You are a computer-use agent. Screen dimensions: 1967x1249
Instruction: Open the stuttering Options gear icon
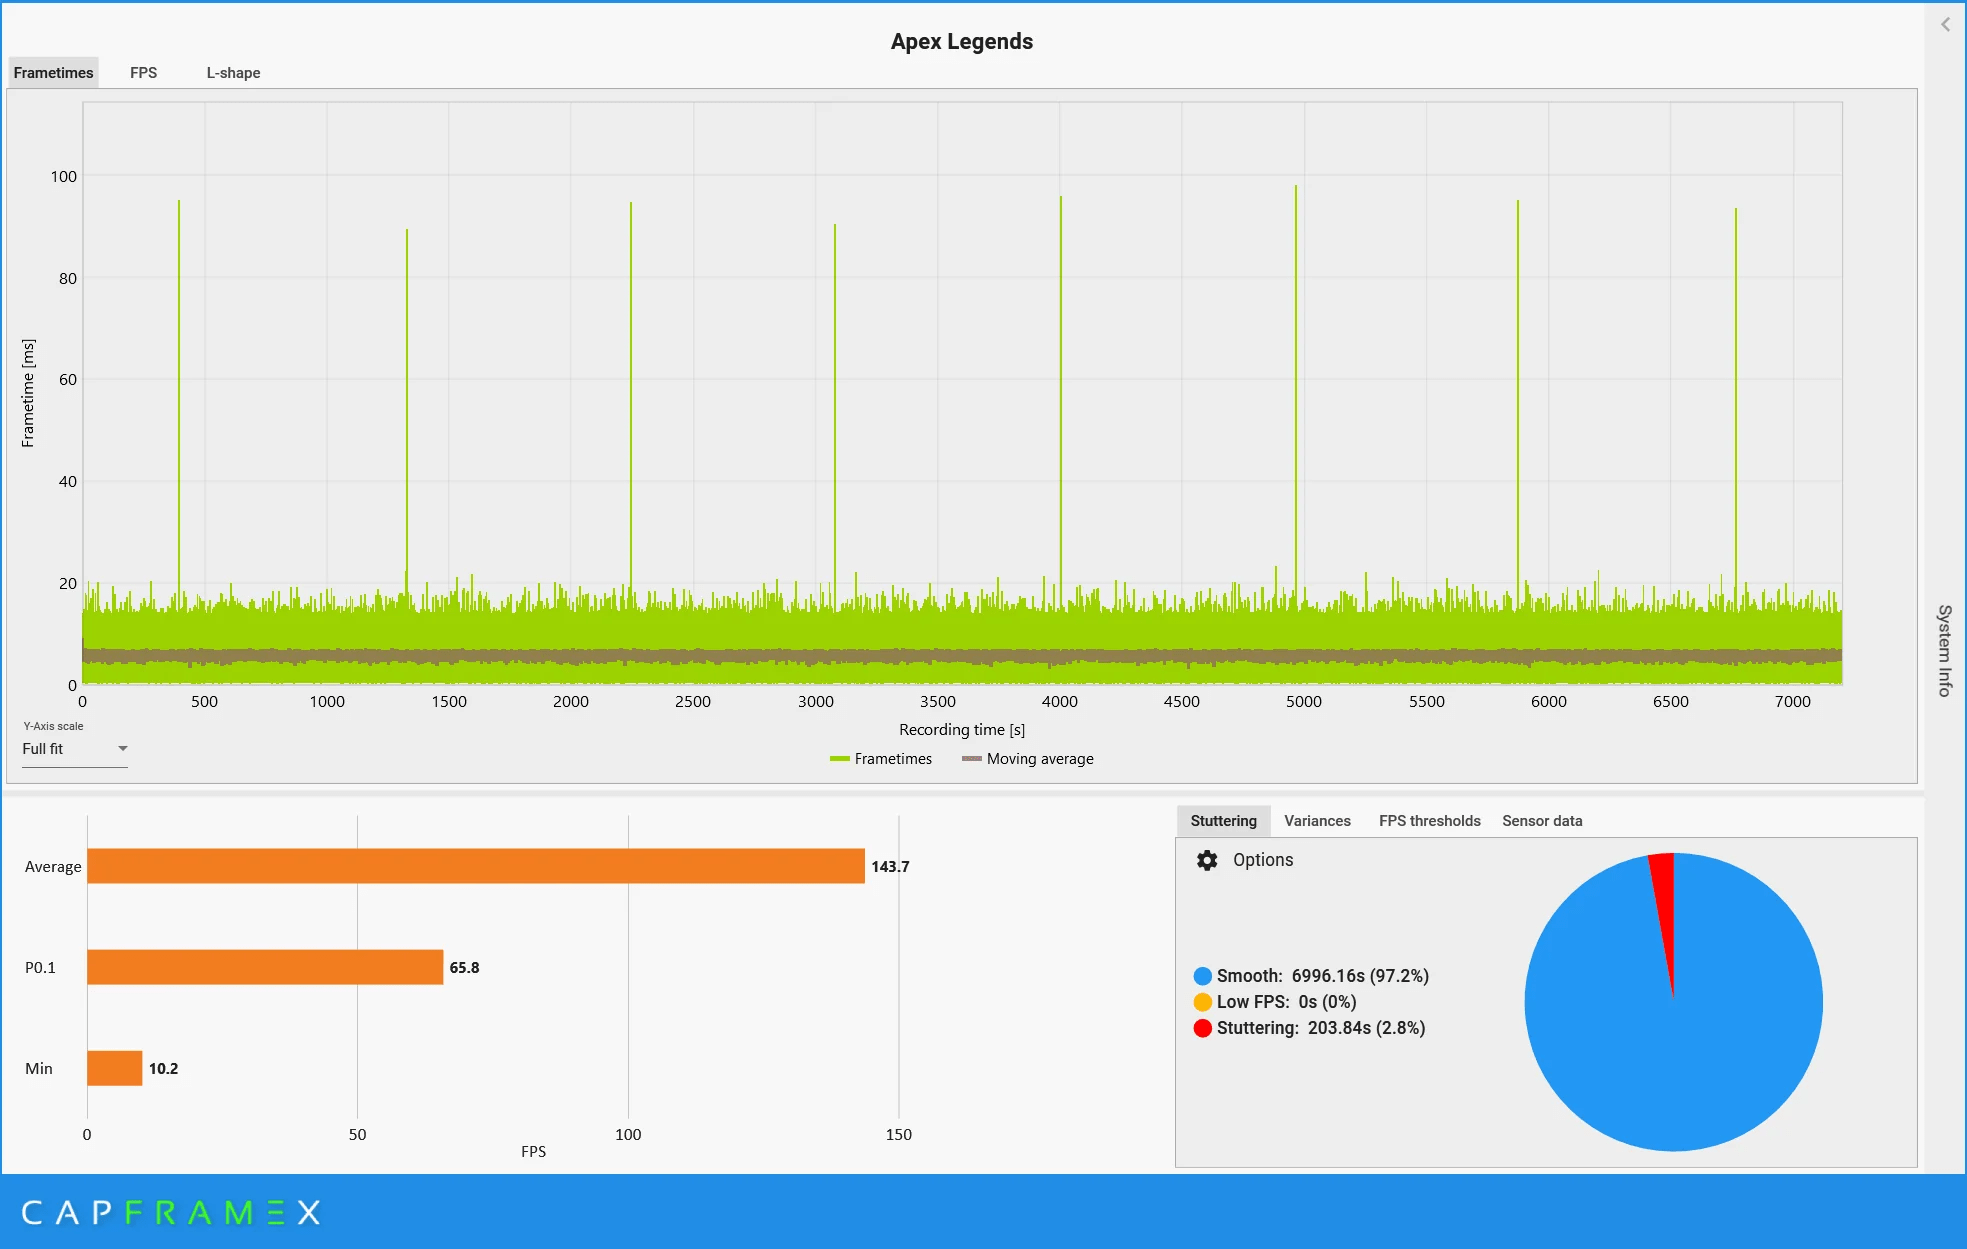pyautogui.click(x=1207, y=860)
